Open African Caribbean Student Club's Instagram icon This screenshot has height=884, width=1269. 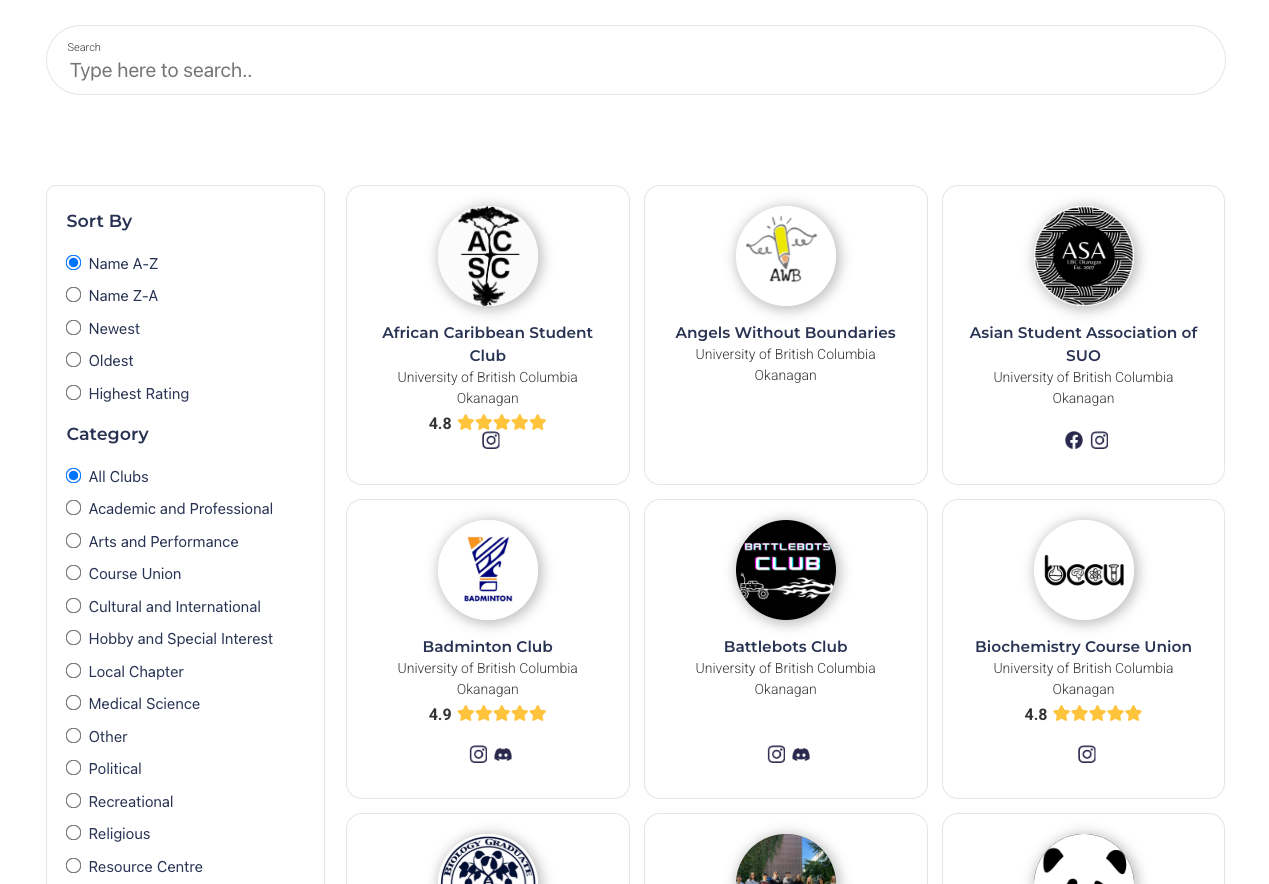tap(491, 440)
